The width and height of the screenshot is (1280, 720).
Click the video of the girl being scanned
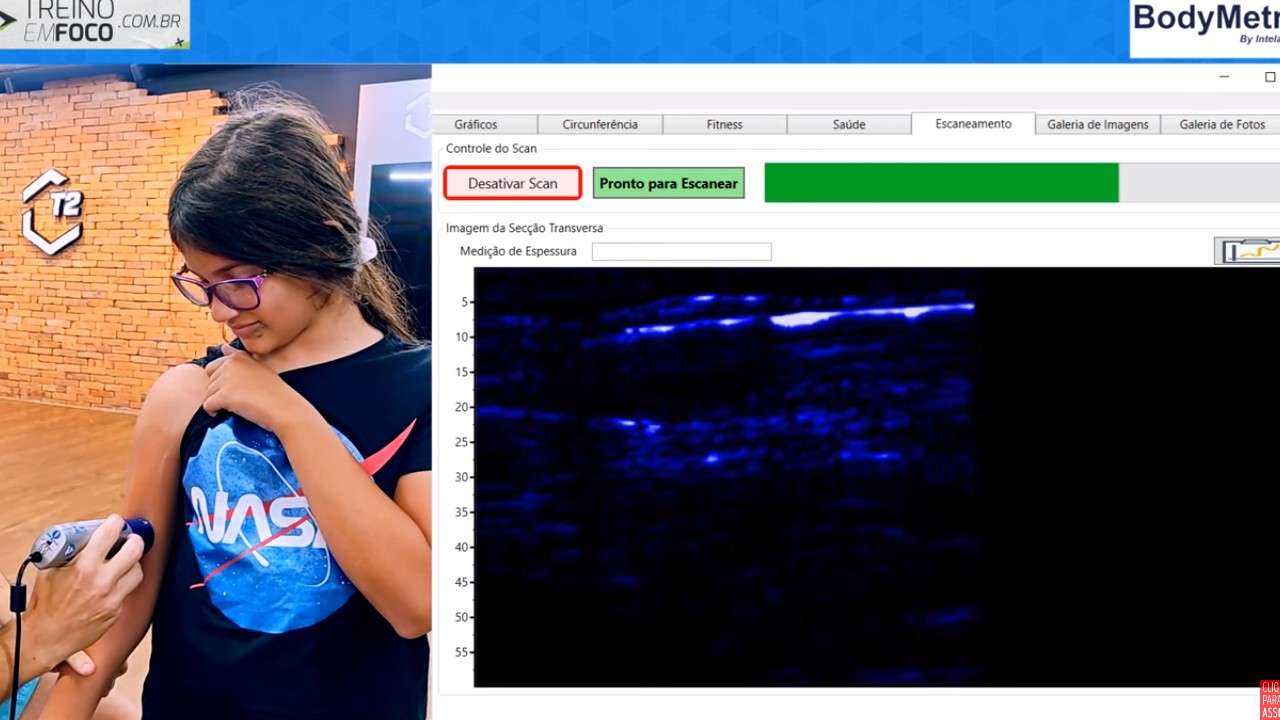coord(215,392)
